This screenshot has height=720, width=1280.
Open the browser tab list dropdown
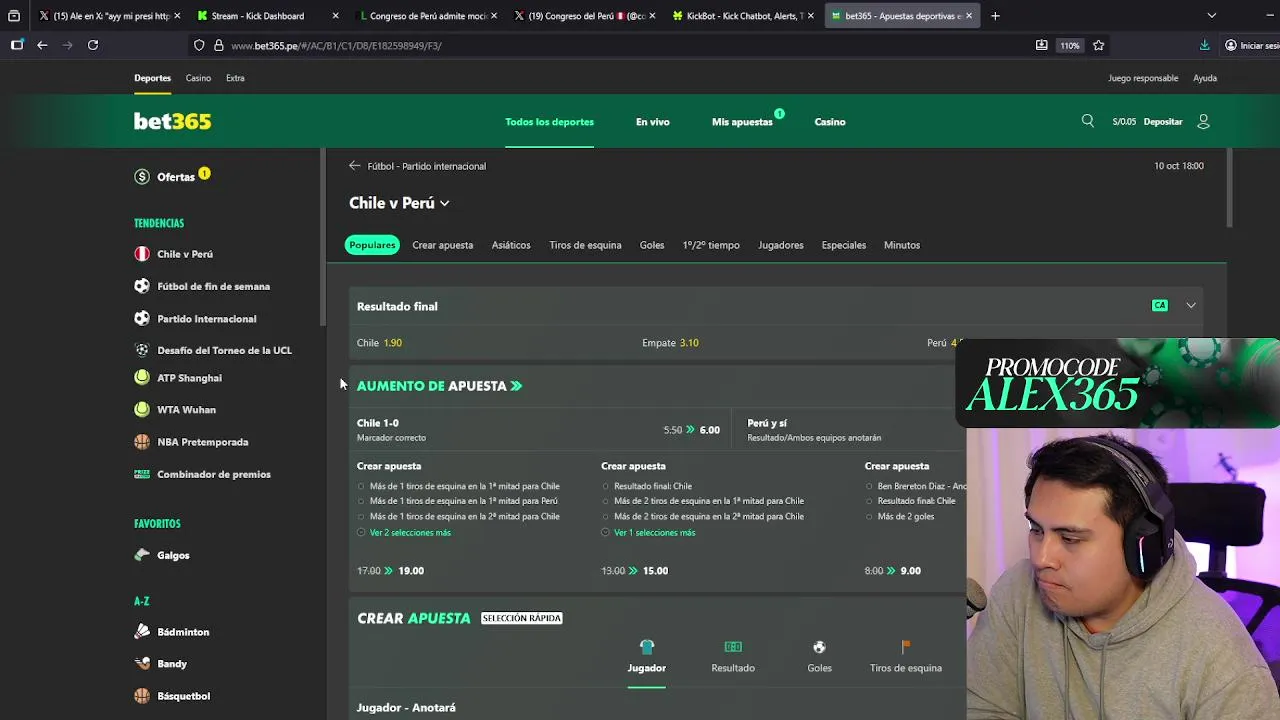pos(1212,16)
